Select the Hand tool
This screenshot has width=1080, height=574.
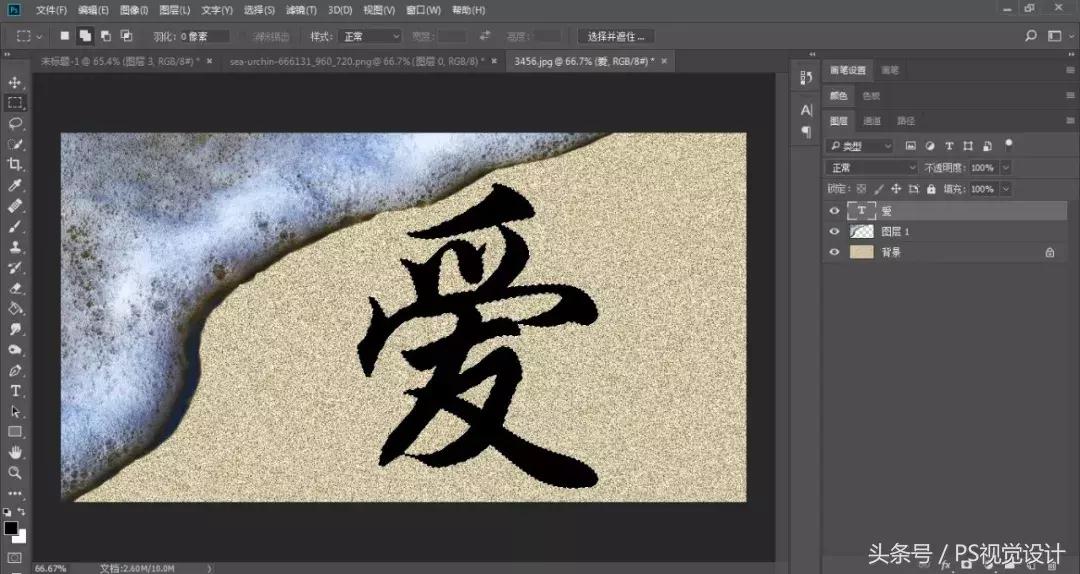15,452
